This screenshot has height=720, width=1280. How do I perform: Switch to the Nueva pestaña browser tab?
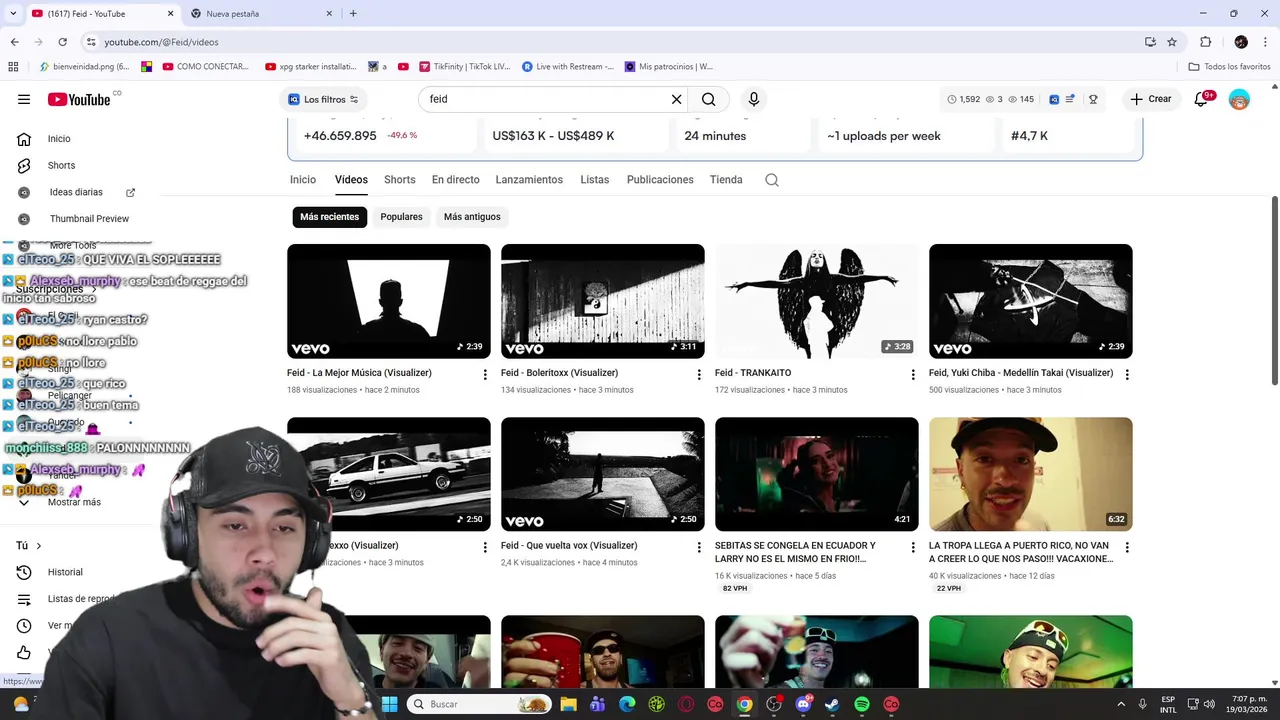coord(260,14)
